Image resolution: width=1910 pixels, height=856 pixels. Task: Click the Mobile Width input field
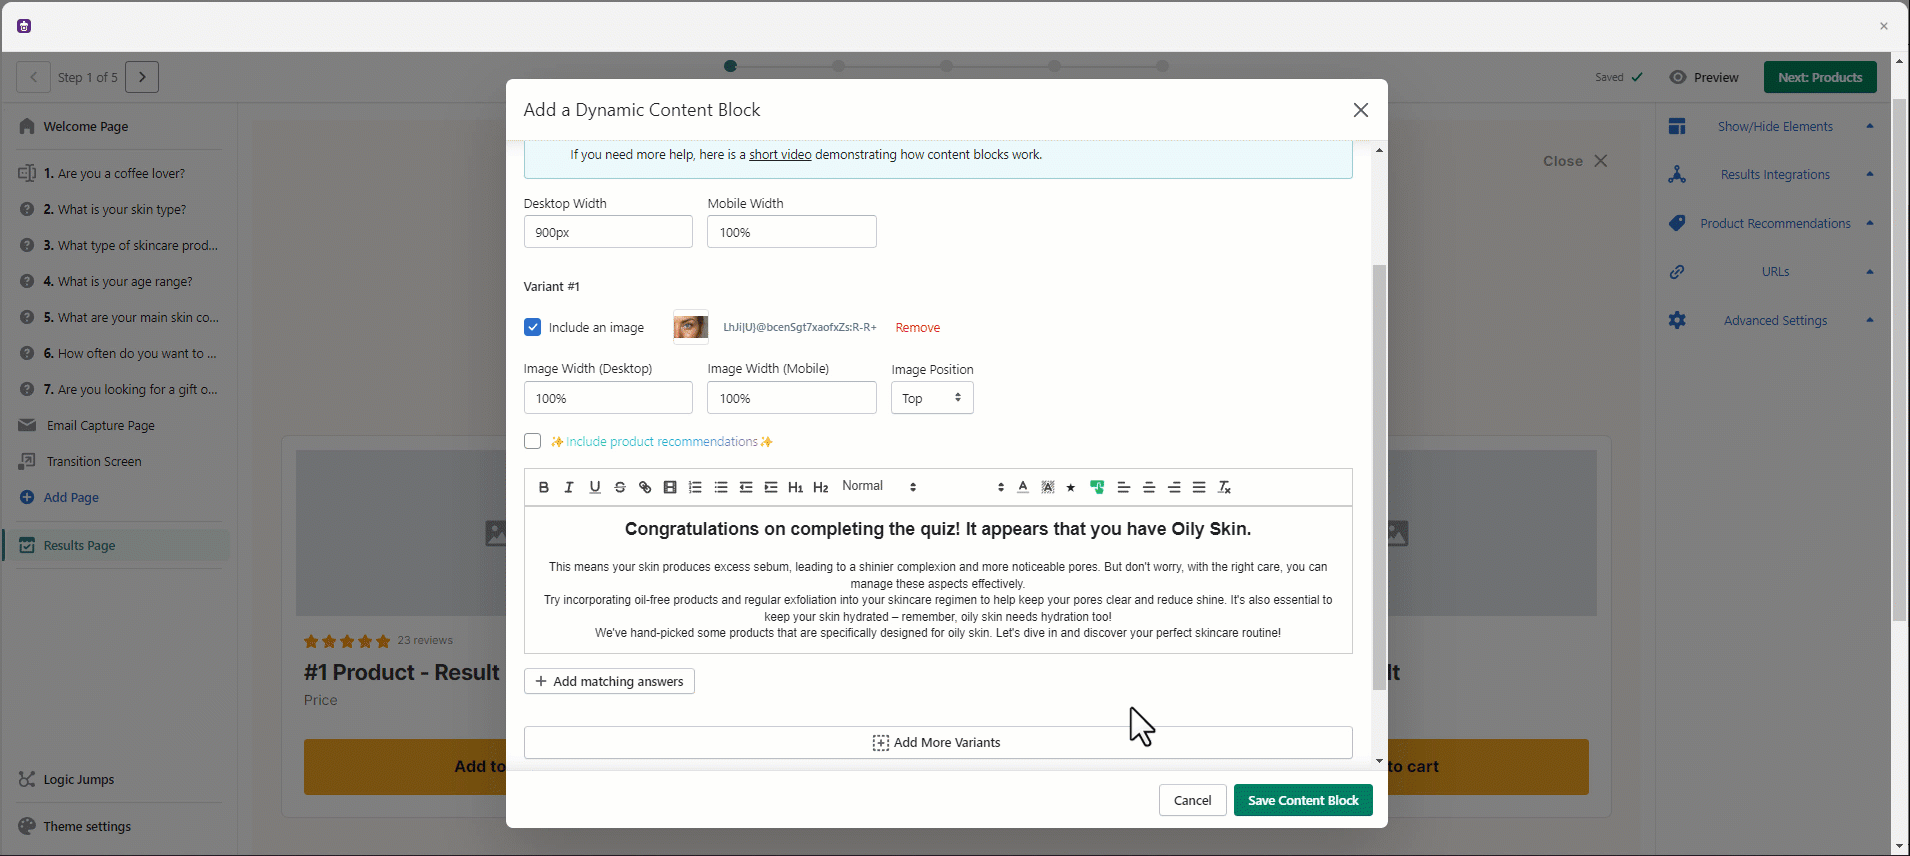[x=792, y=232]
